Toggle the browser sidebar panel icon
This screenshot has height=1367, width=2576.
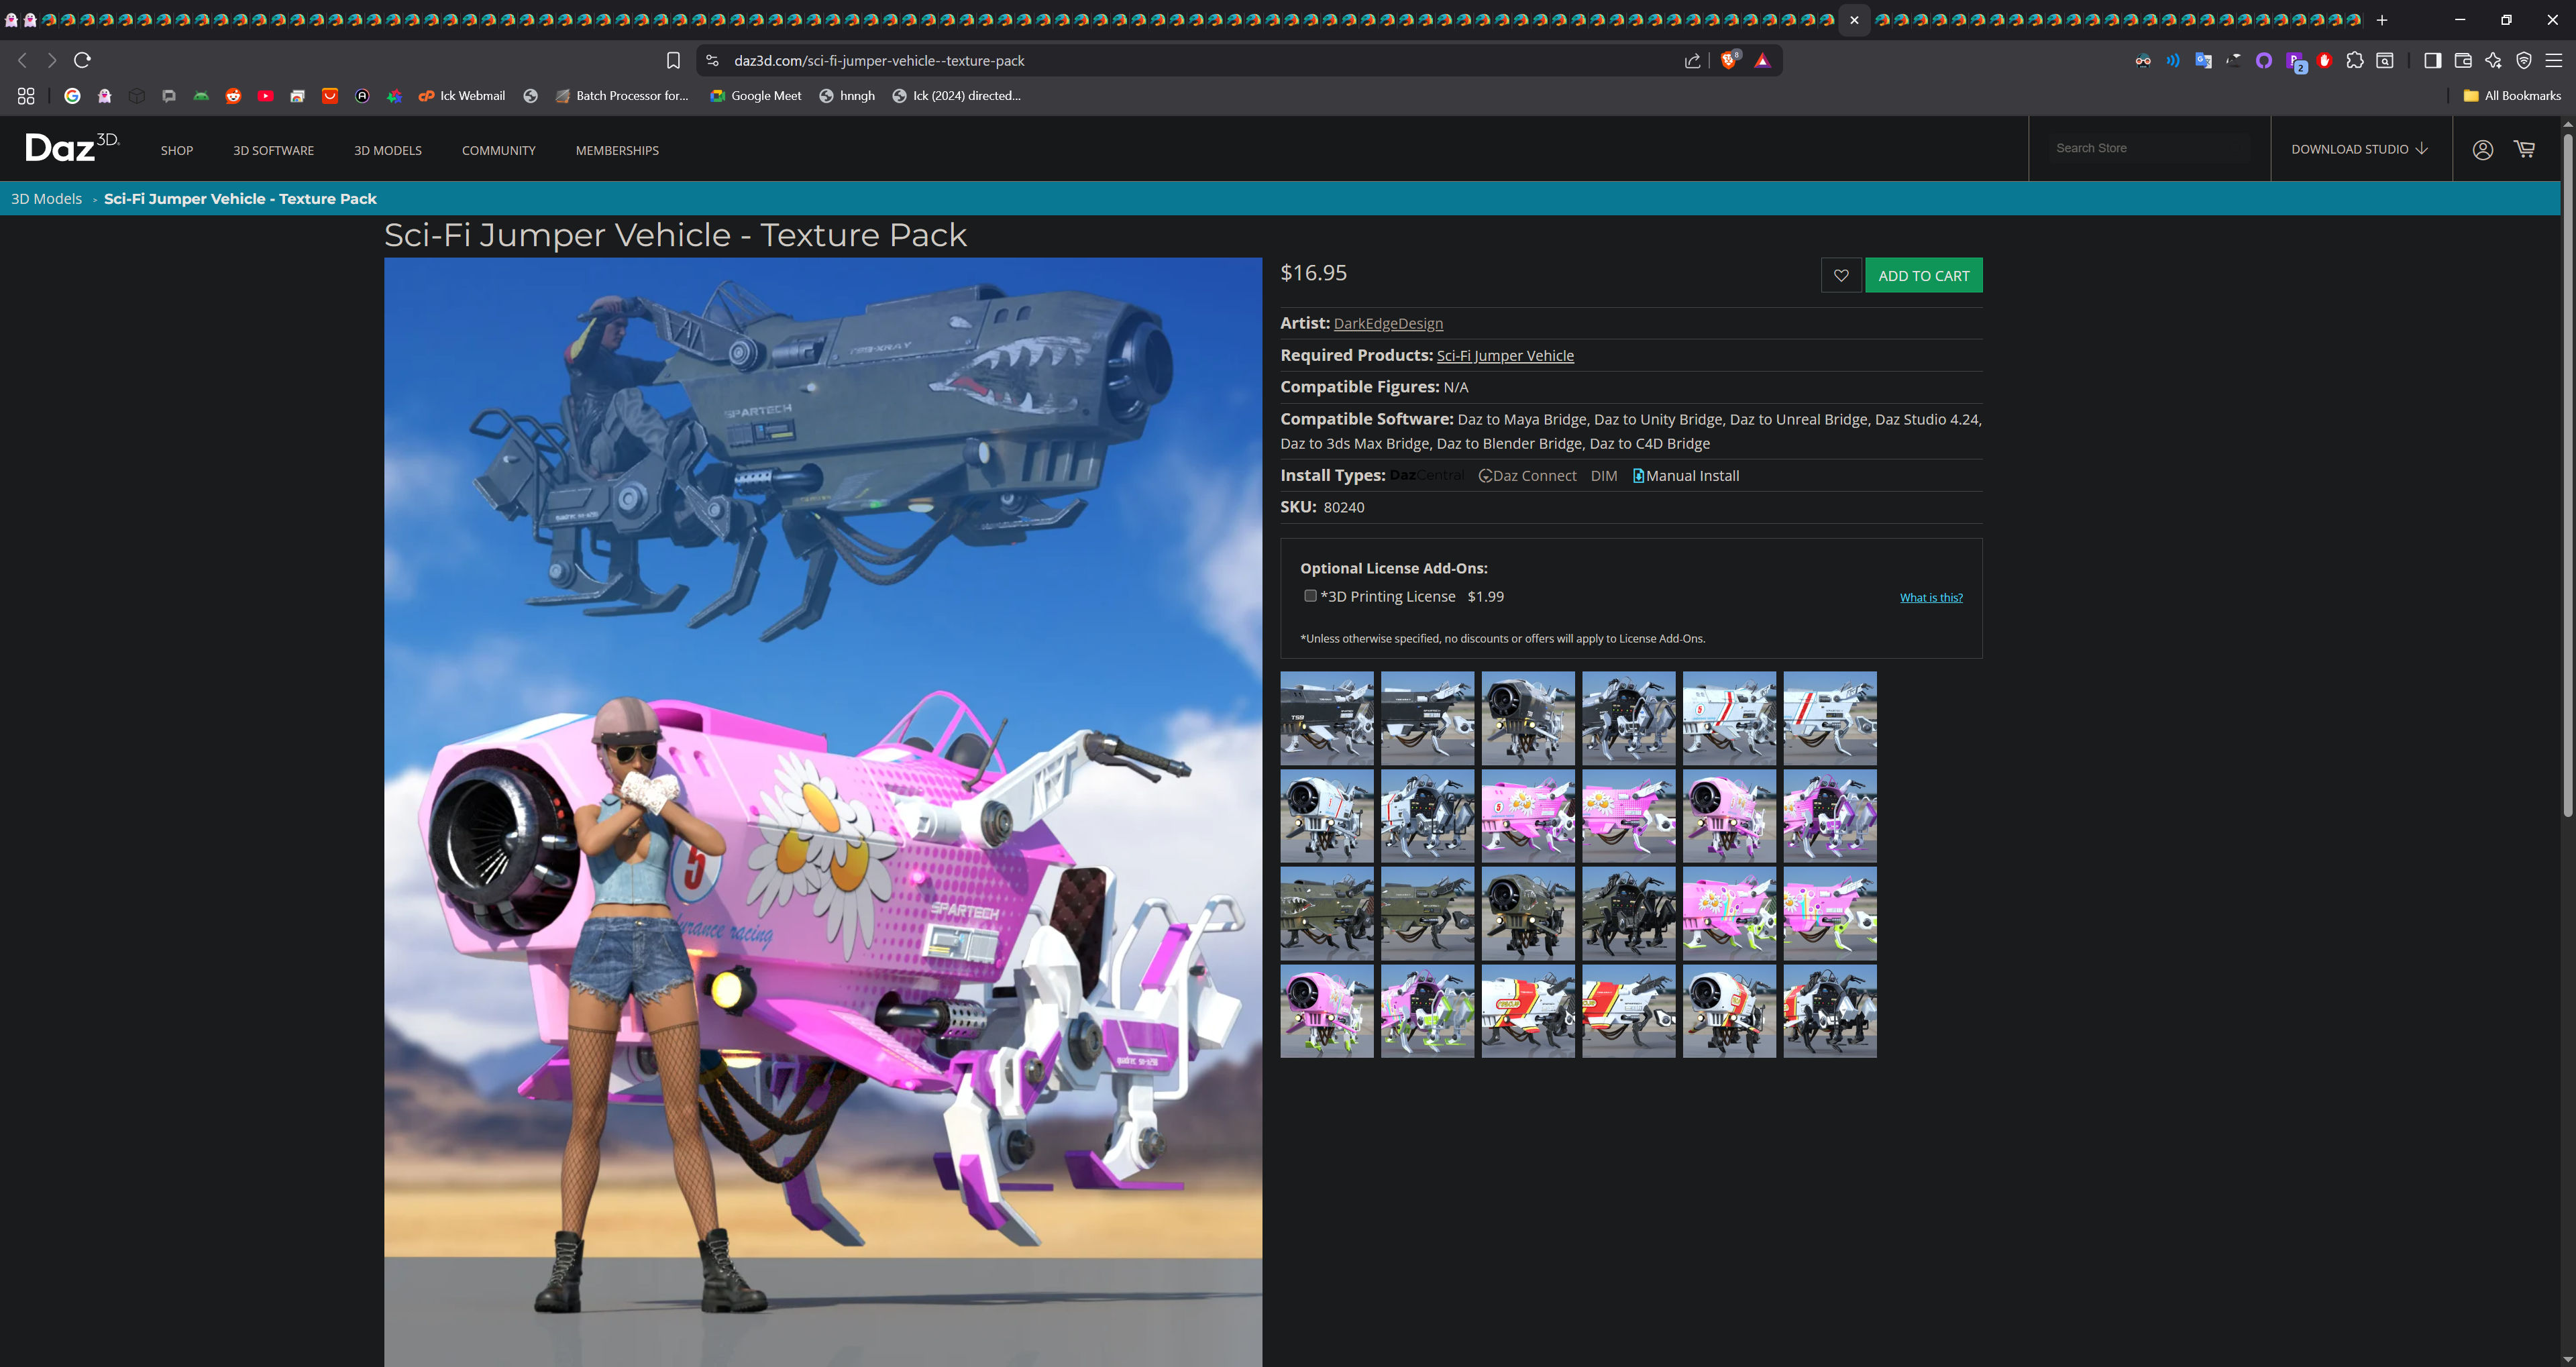tap(2432, 61)
